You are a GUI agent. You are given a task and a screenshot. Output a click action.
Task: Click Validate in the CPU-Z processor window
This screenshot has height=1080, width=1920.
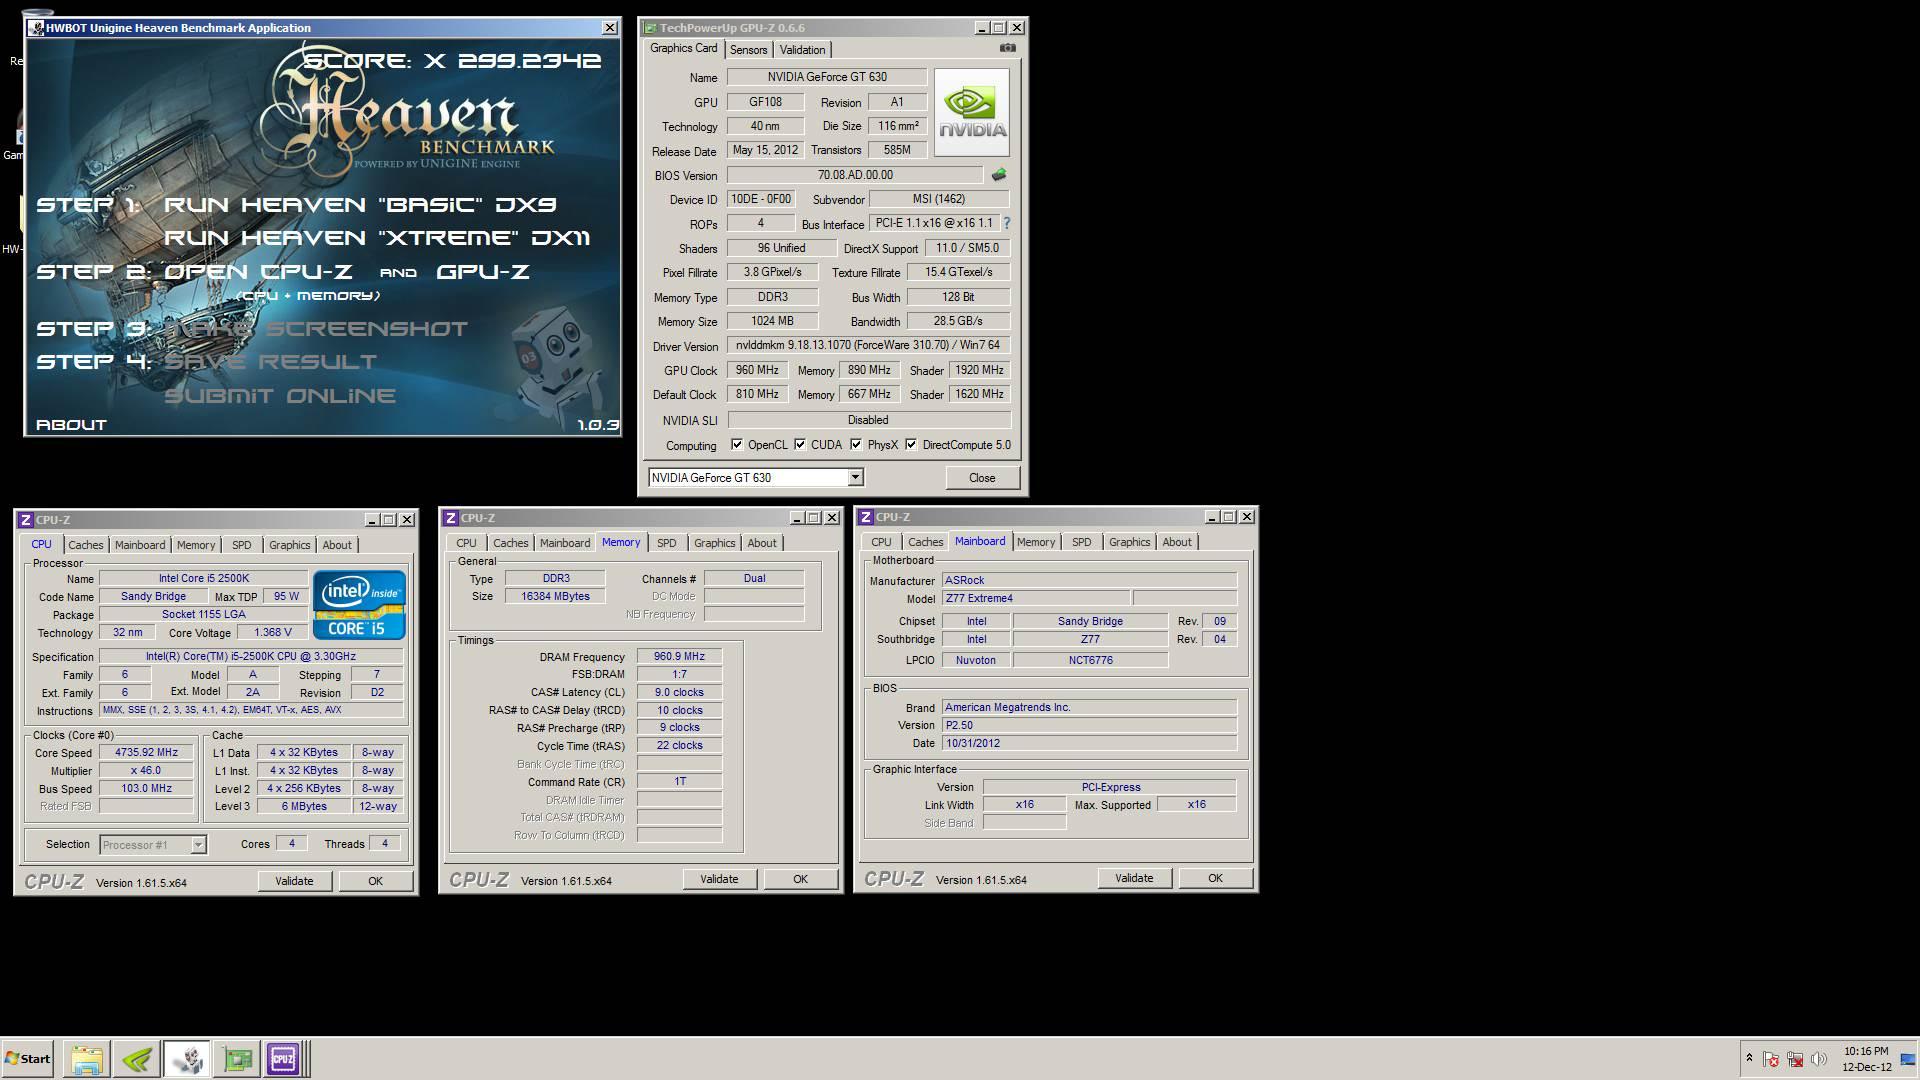[x=294, y=881]
